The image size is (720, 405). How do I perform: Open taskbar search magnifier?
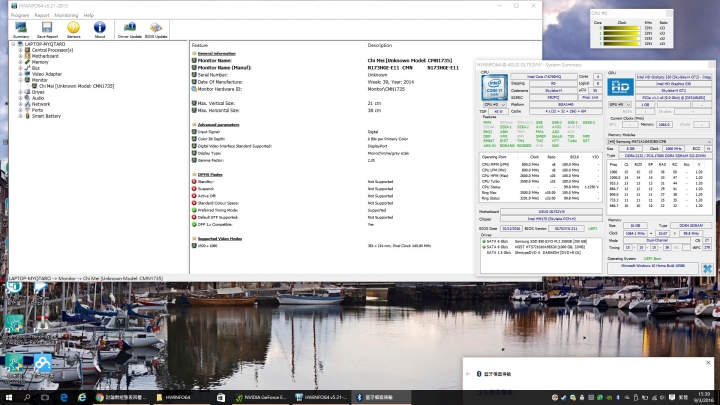point(27,397)
